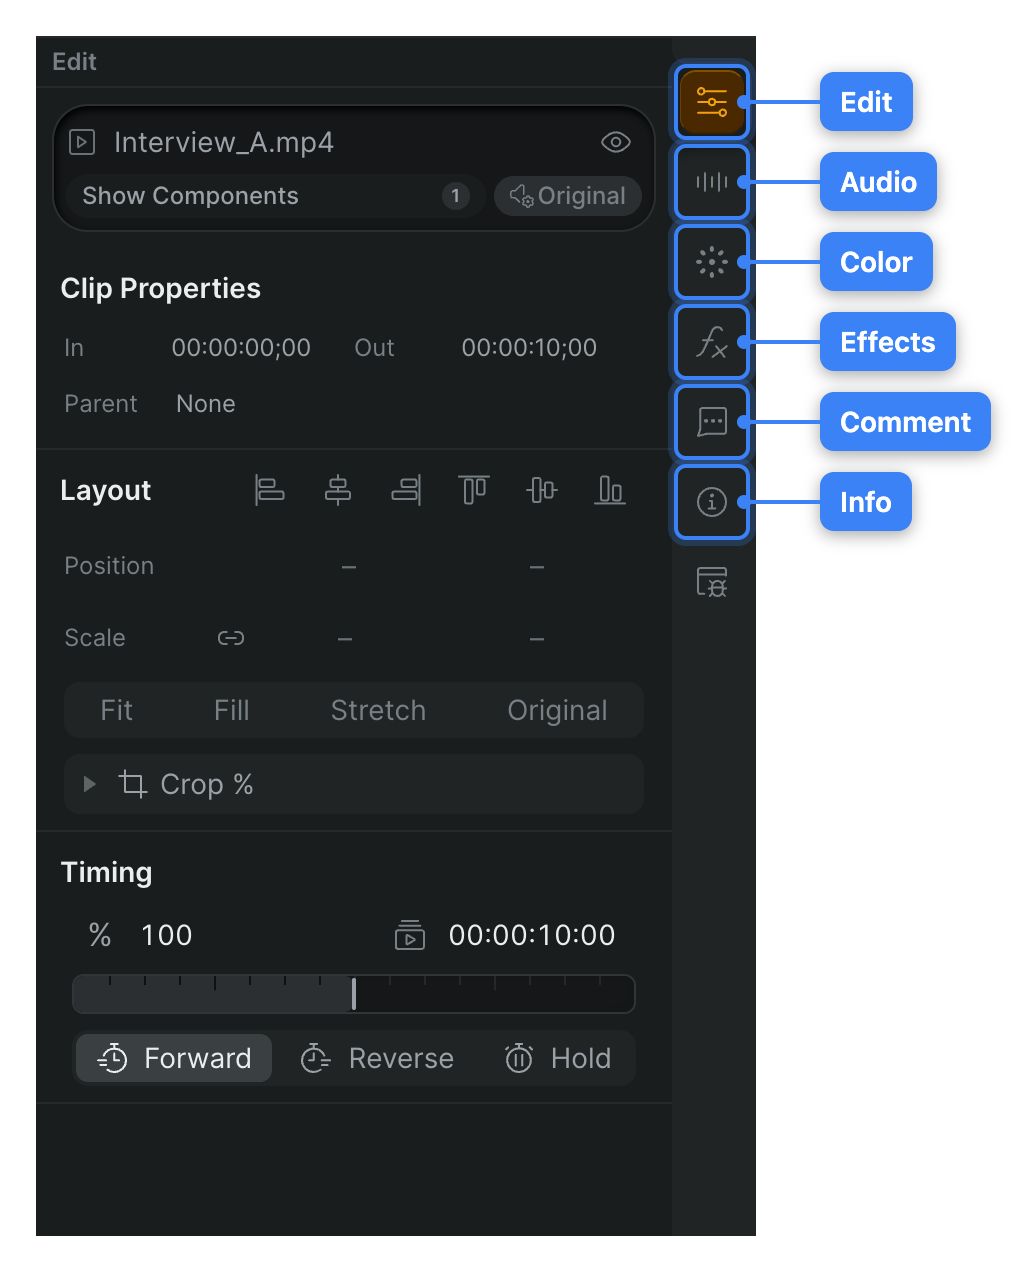Click the Edit panel title
This screenshot has width=1028, height=1272.
(74, 62)
